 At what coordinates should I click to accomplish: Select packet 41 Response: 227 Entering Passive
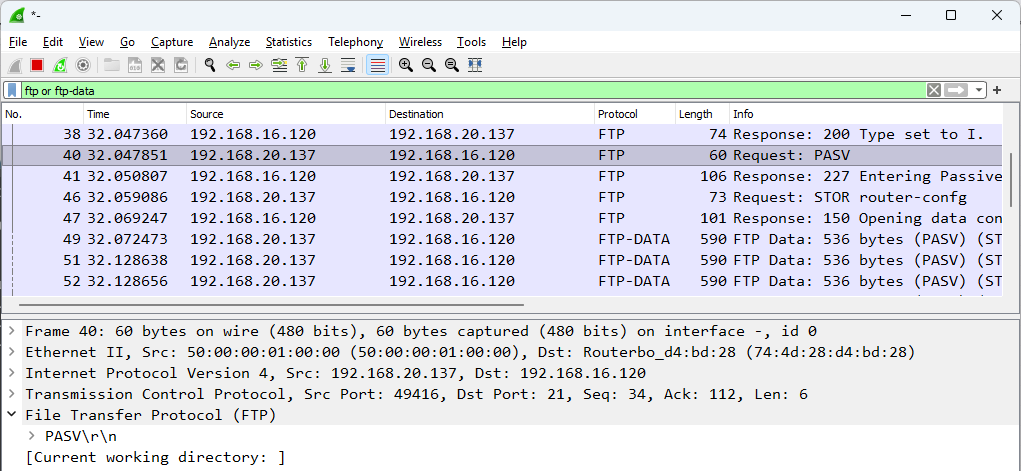pyautogui.click(x=502, y=177)
